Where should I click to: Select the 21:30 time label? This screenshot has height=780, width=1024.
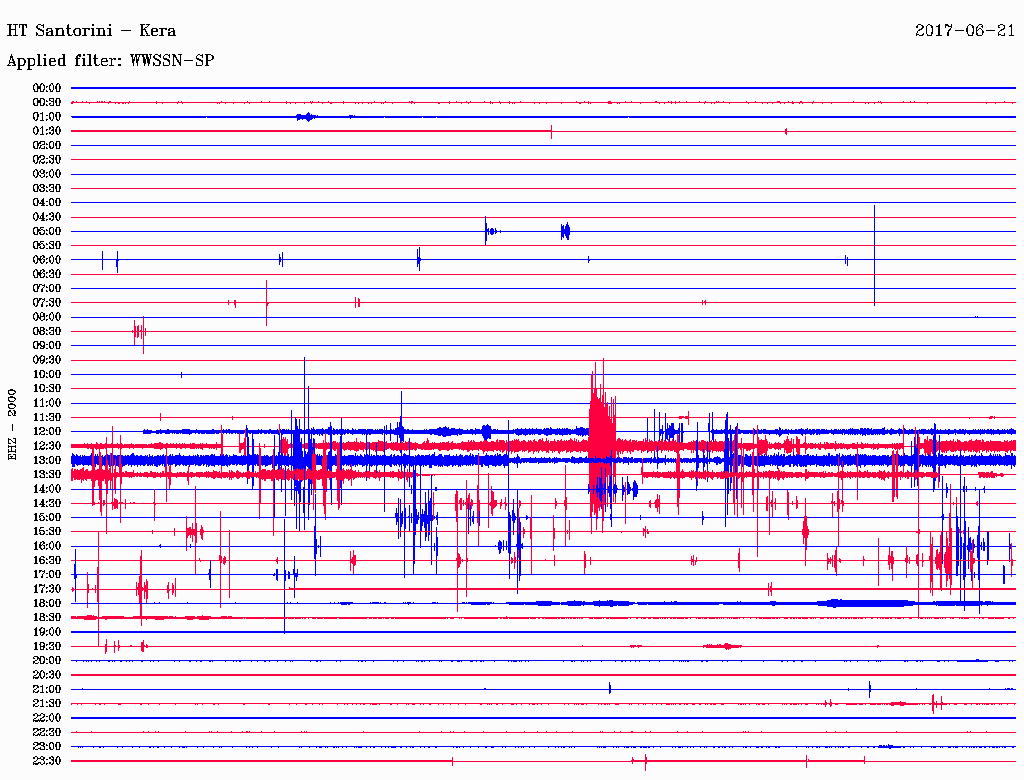(46, 704)
